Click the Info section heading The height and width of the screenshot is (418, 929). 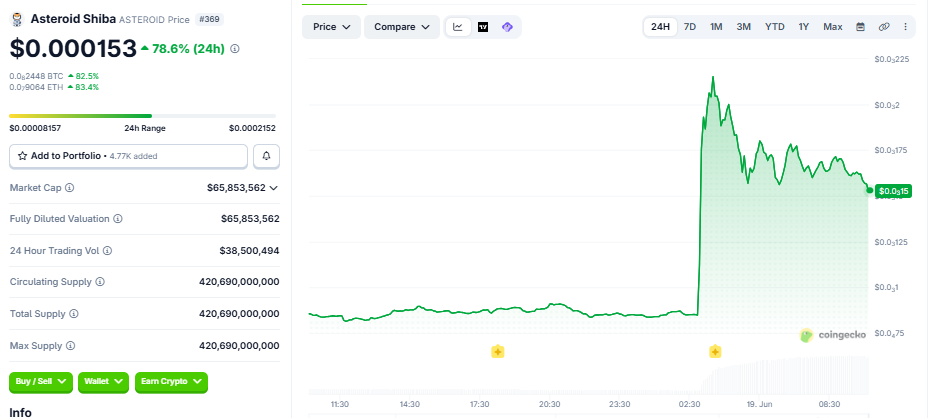click(x=21, y=412)
